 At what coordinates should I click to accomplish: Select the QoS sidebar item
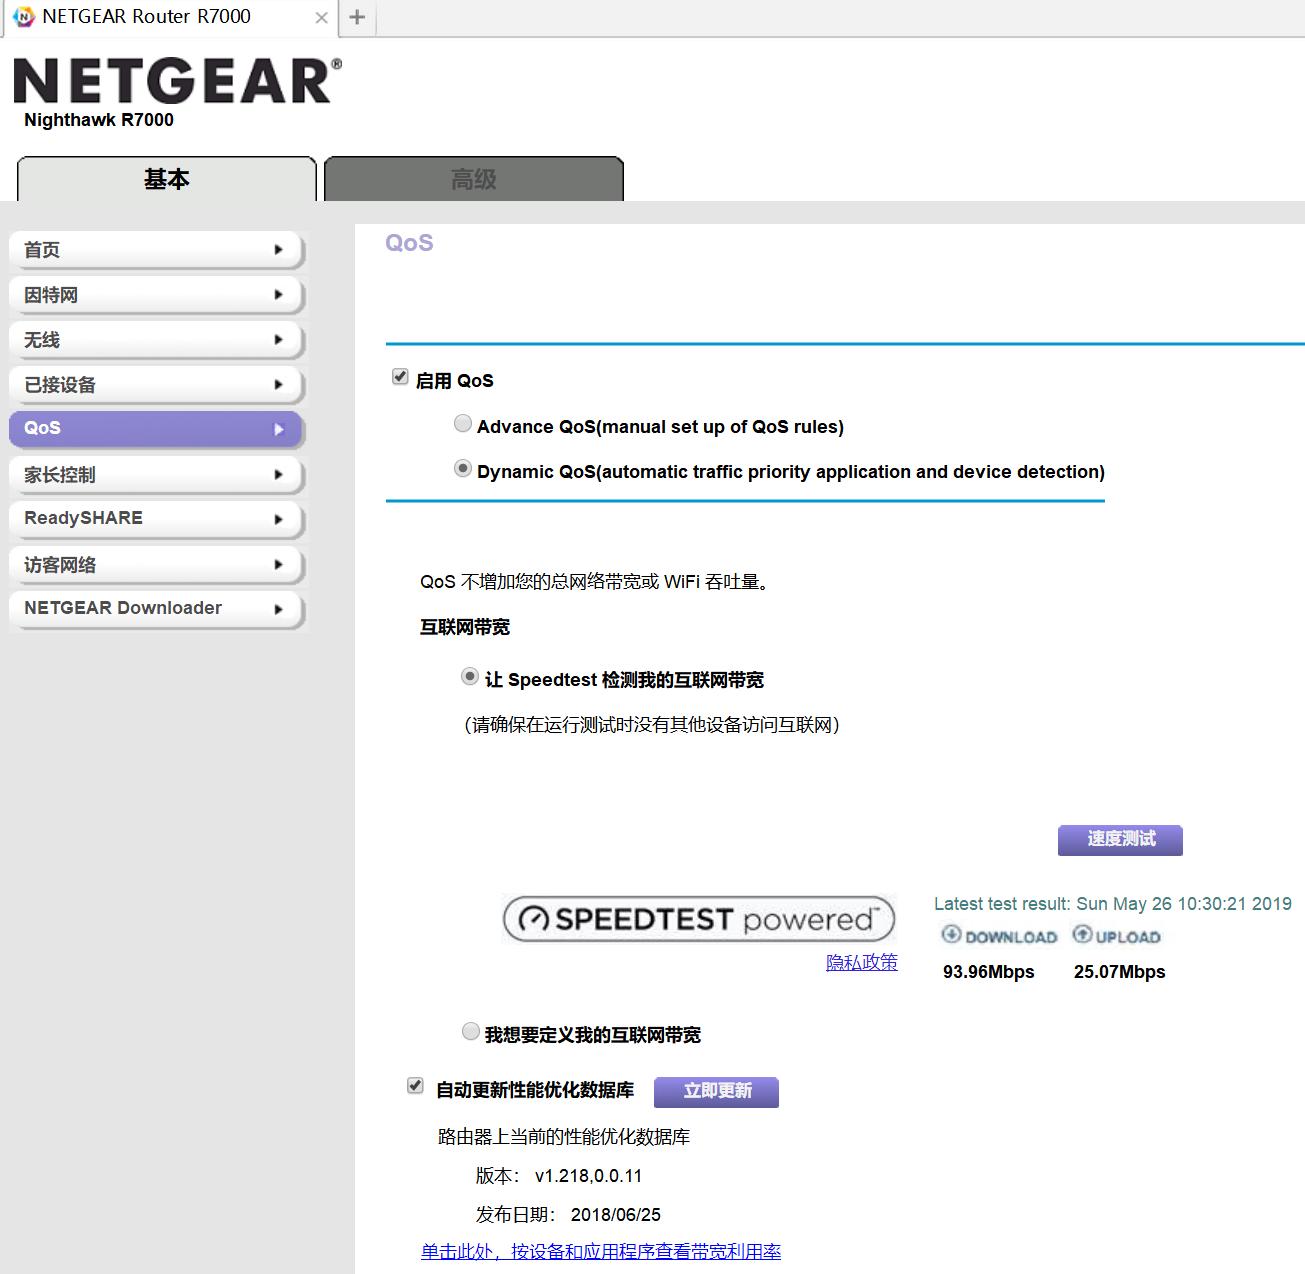click(x=156, y=429)
